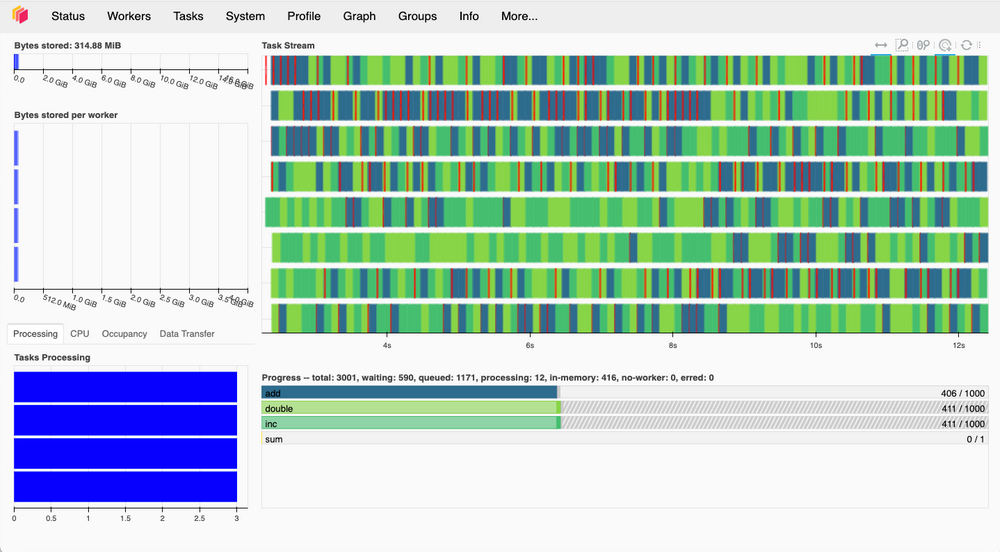The image size is (1000, 552).
Task: Toggle the hover inspect tool
Action: pos(945,45)
